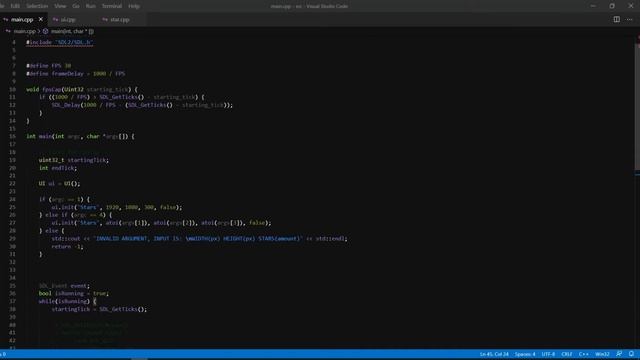Click the #define FPS 30 line
Viewport: 640px width, 360px height.
(49, 66)
